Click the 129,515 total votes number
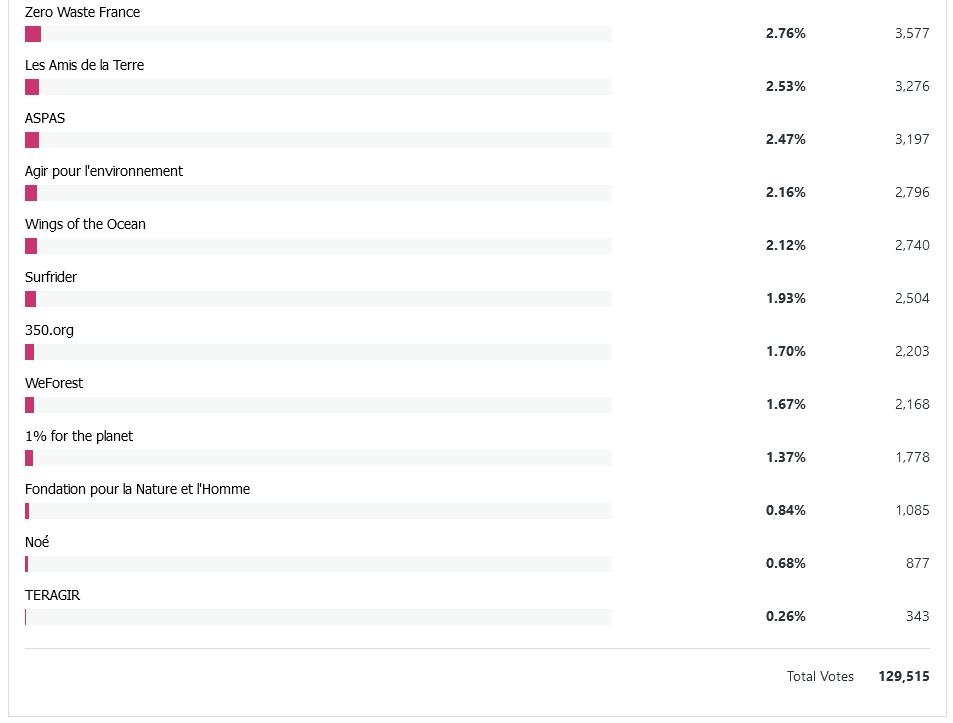The width and height of the screenshot is (953, 723). pos(904,677)
